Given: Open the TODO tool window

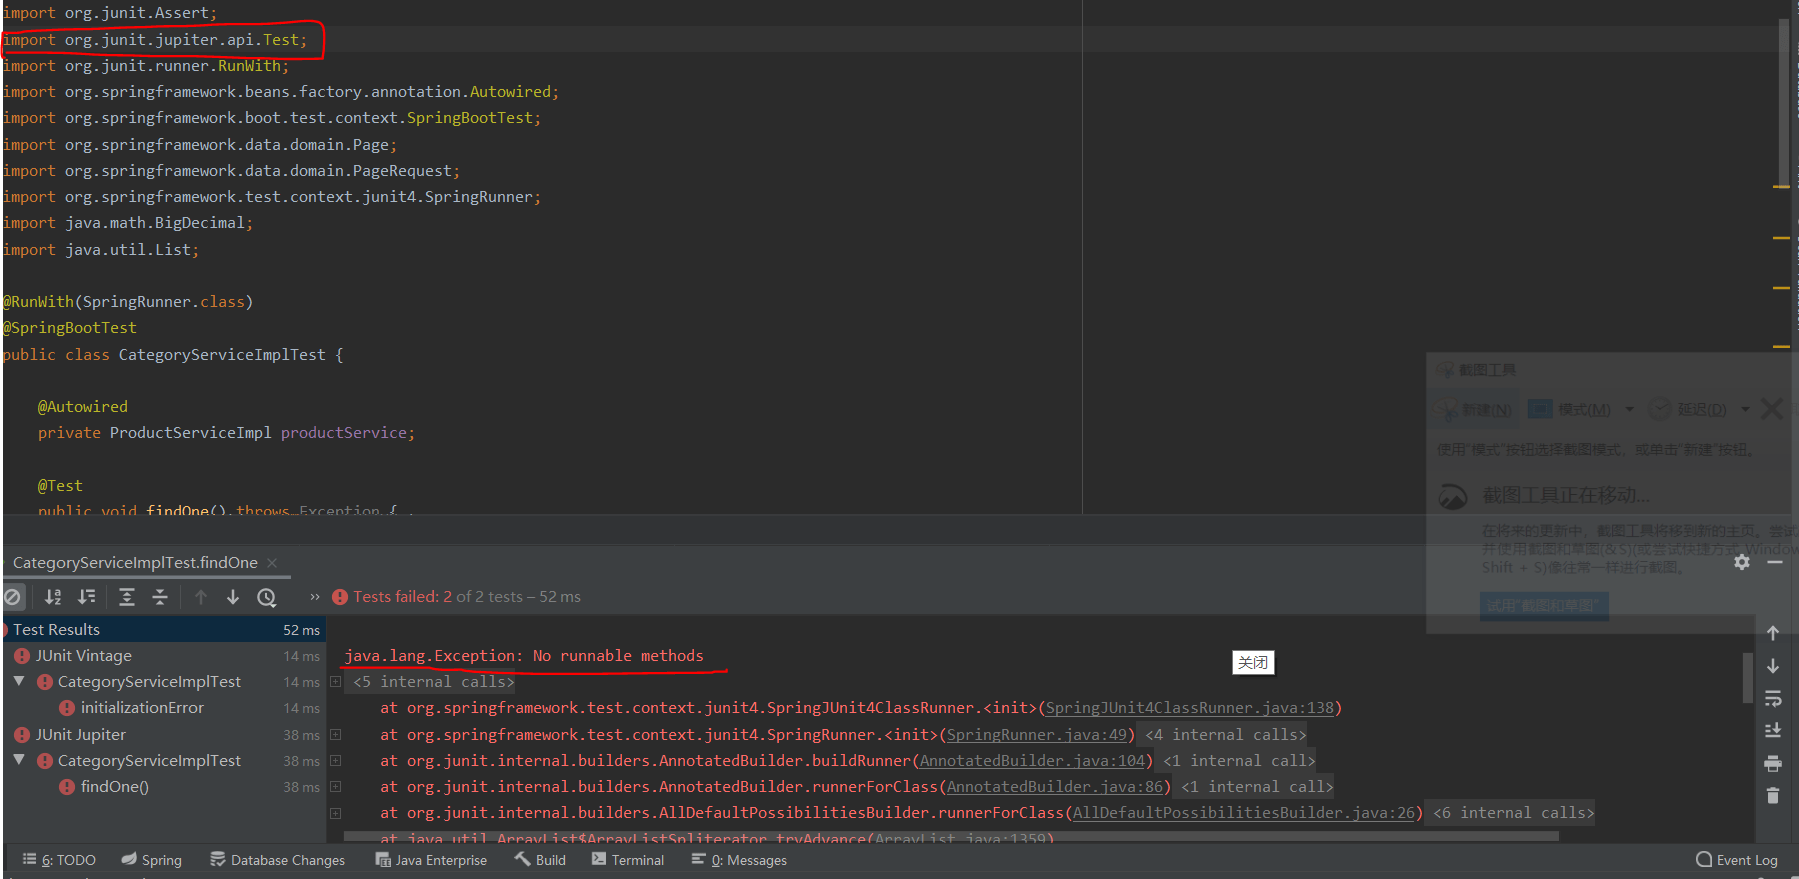Looking at the screenshot, I should click(x=59, y=860).
